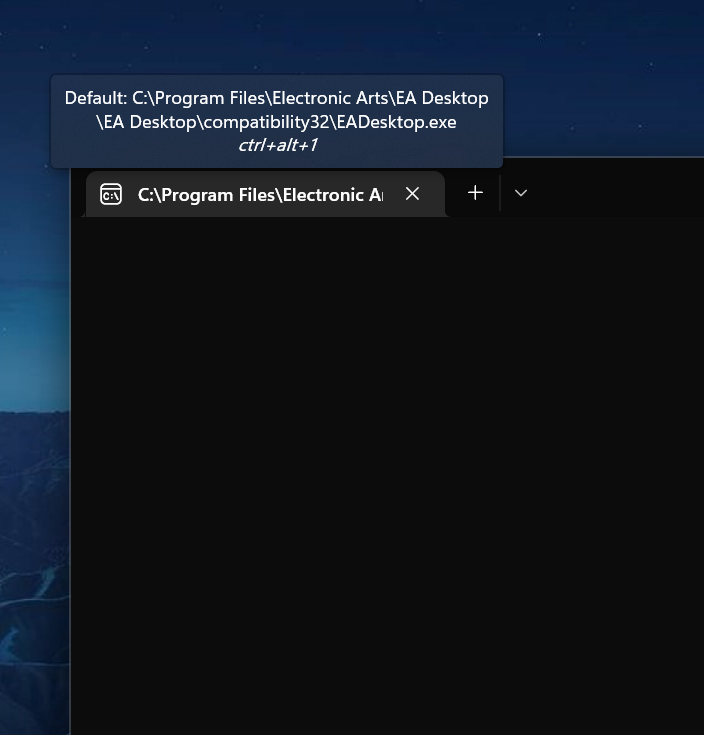
Task: Click the truncated 'Electronic Ar' text in tab
Action: tap(332, 194)
